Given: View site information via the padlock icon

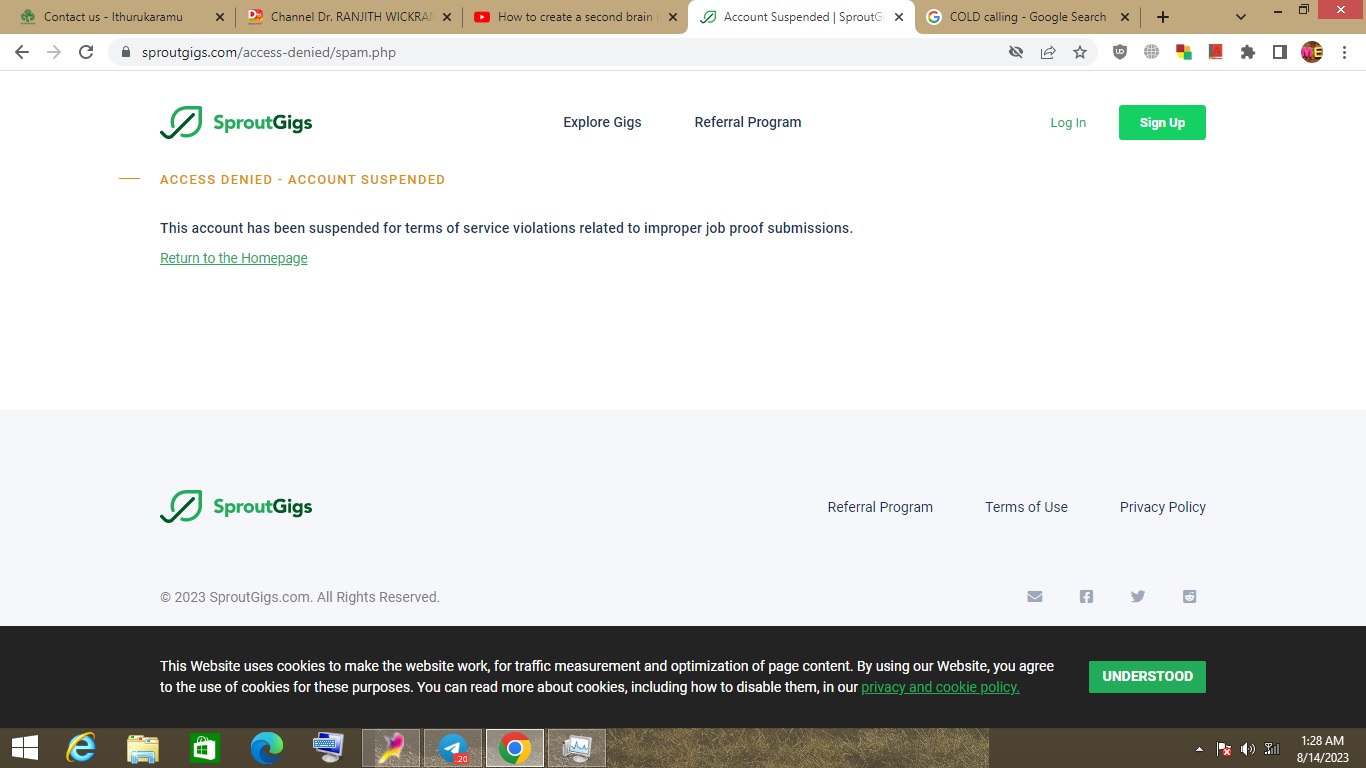Looking at the screenshot, I should 126,52.
